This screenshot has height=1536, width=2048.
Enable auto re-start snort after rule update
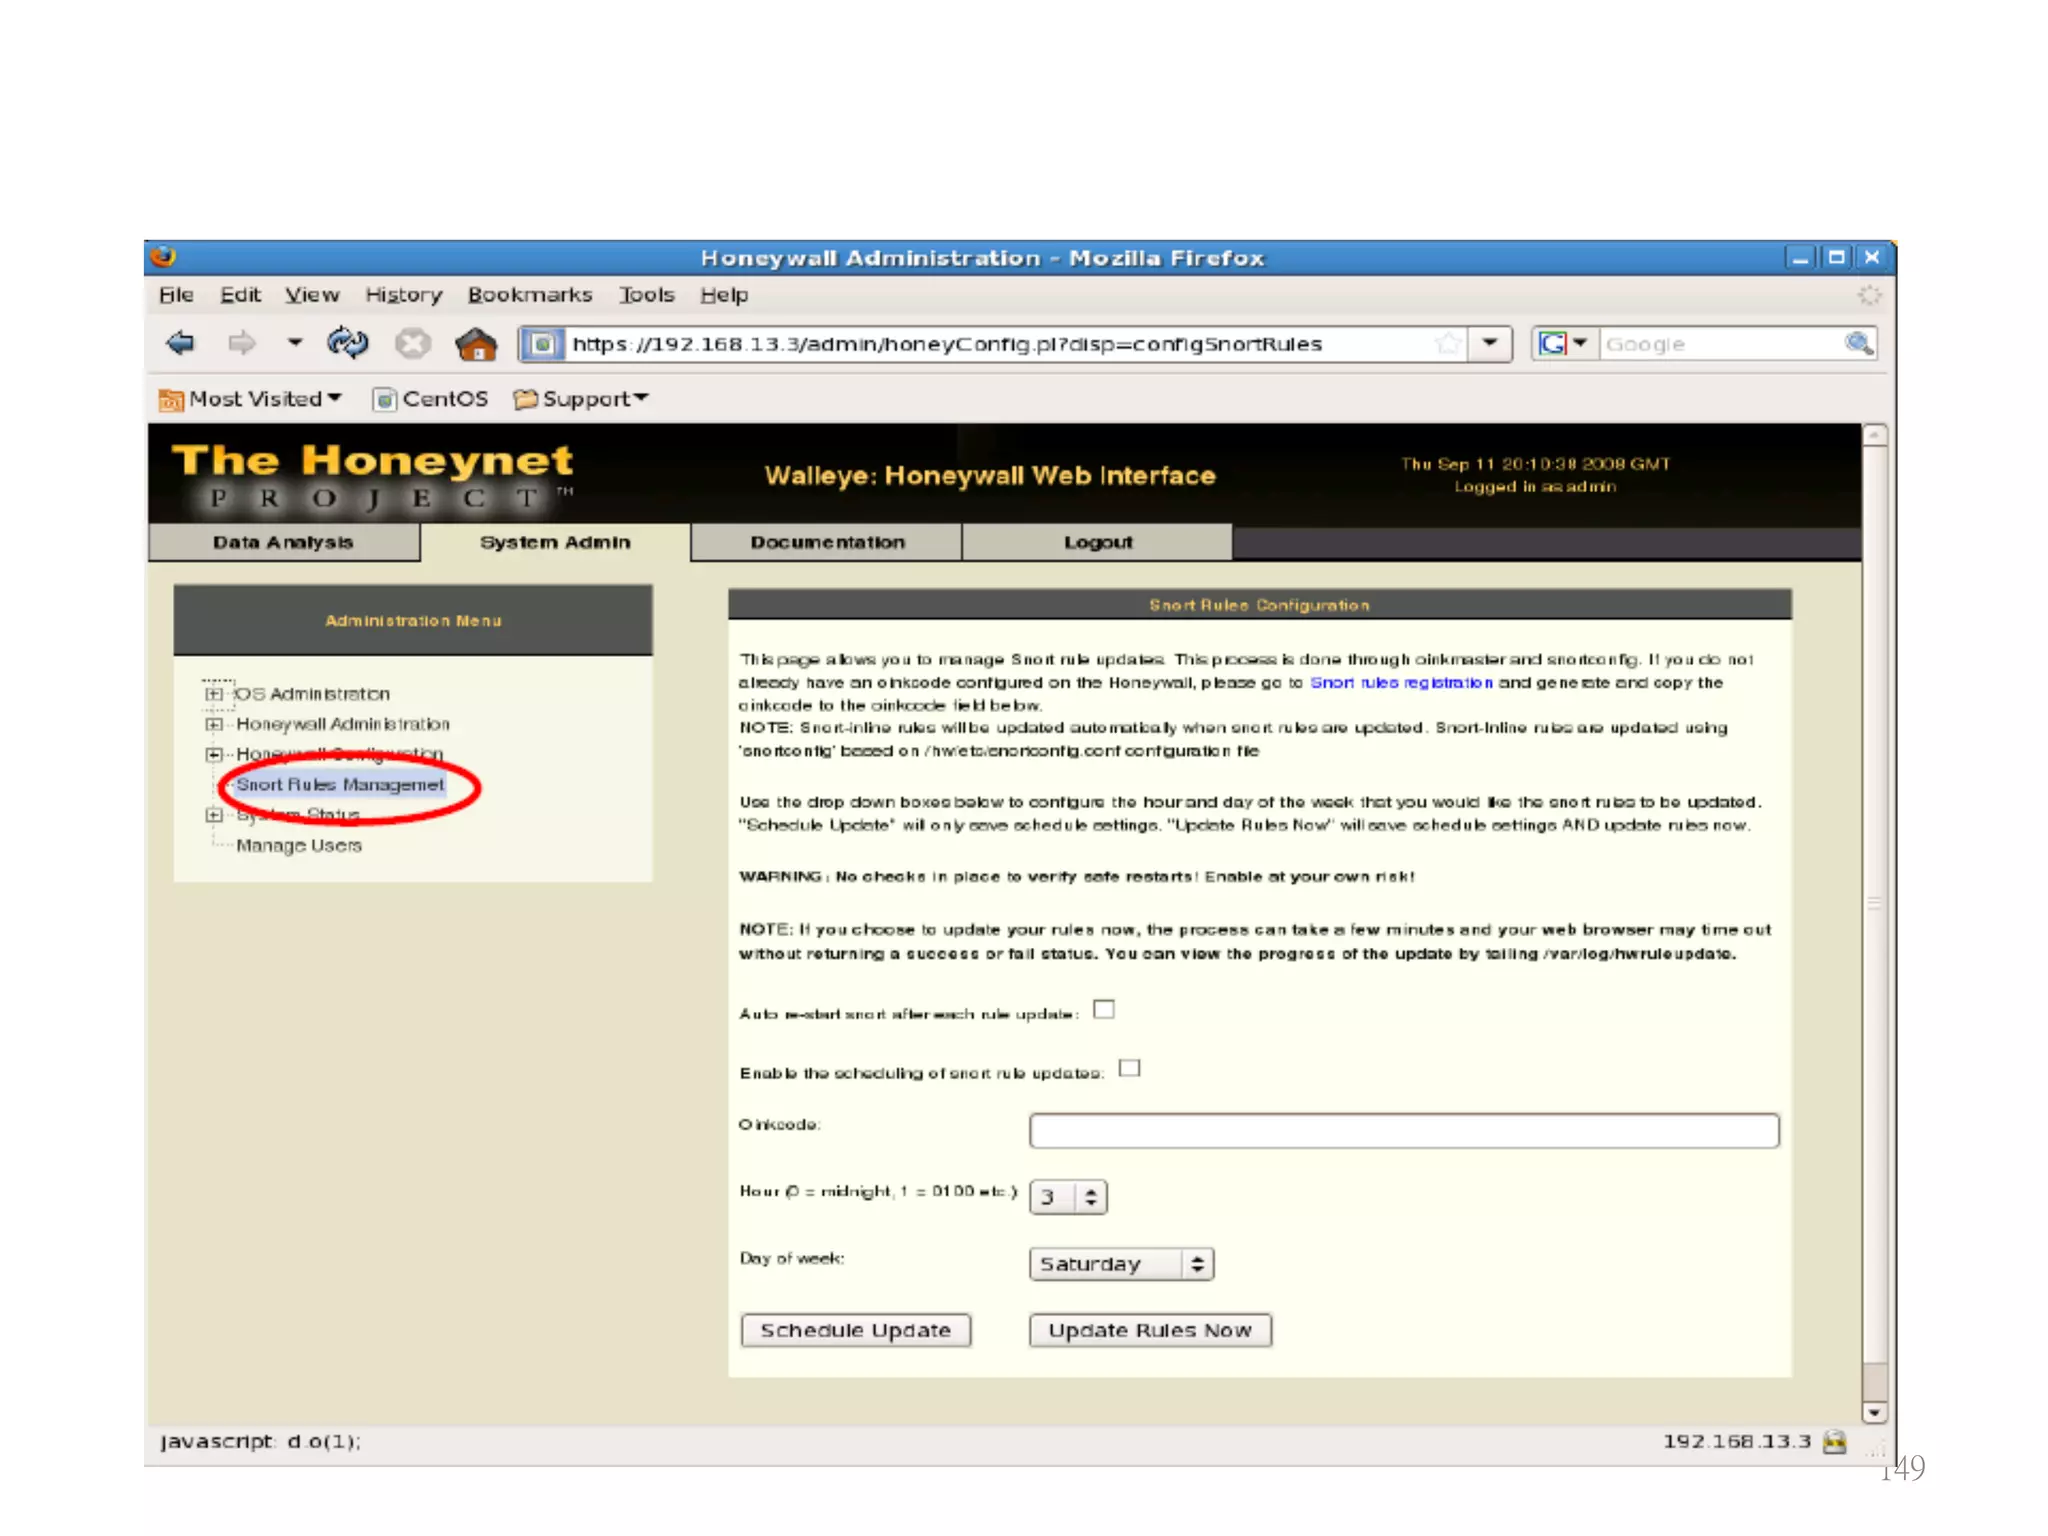[x=1104, y=1009]
